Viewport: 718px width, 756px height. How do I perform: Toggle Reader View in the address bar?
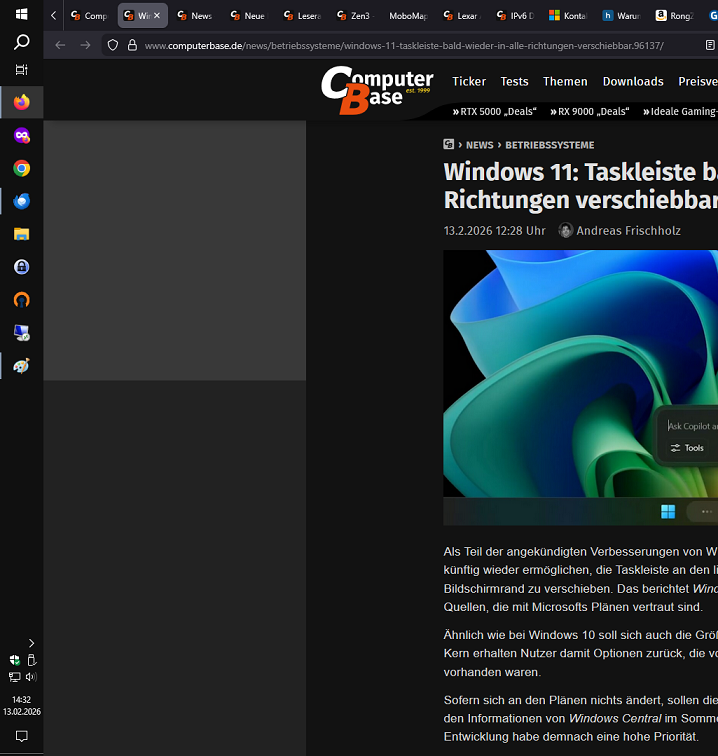tap(710, 45)
